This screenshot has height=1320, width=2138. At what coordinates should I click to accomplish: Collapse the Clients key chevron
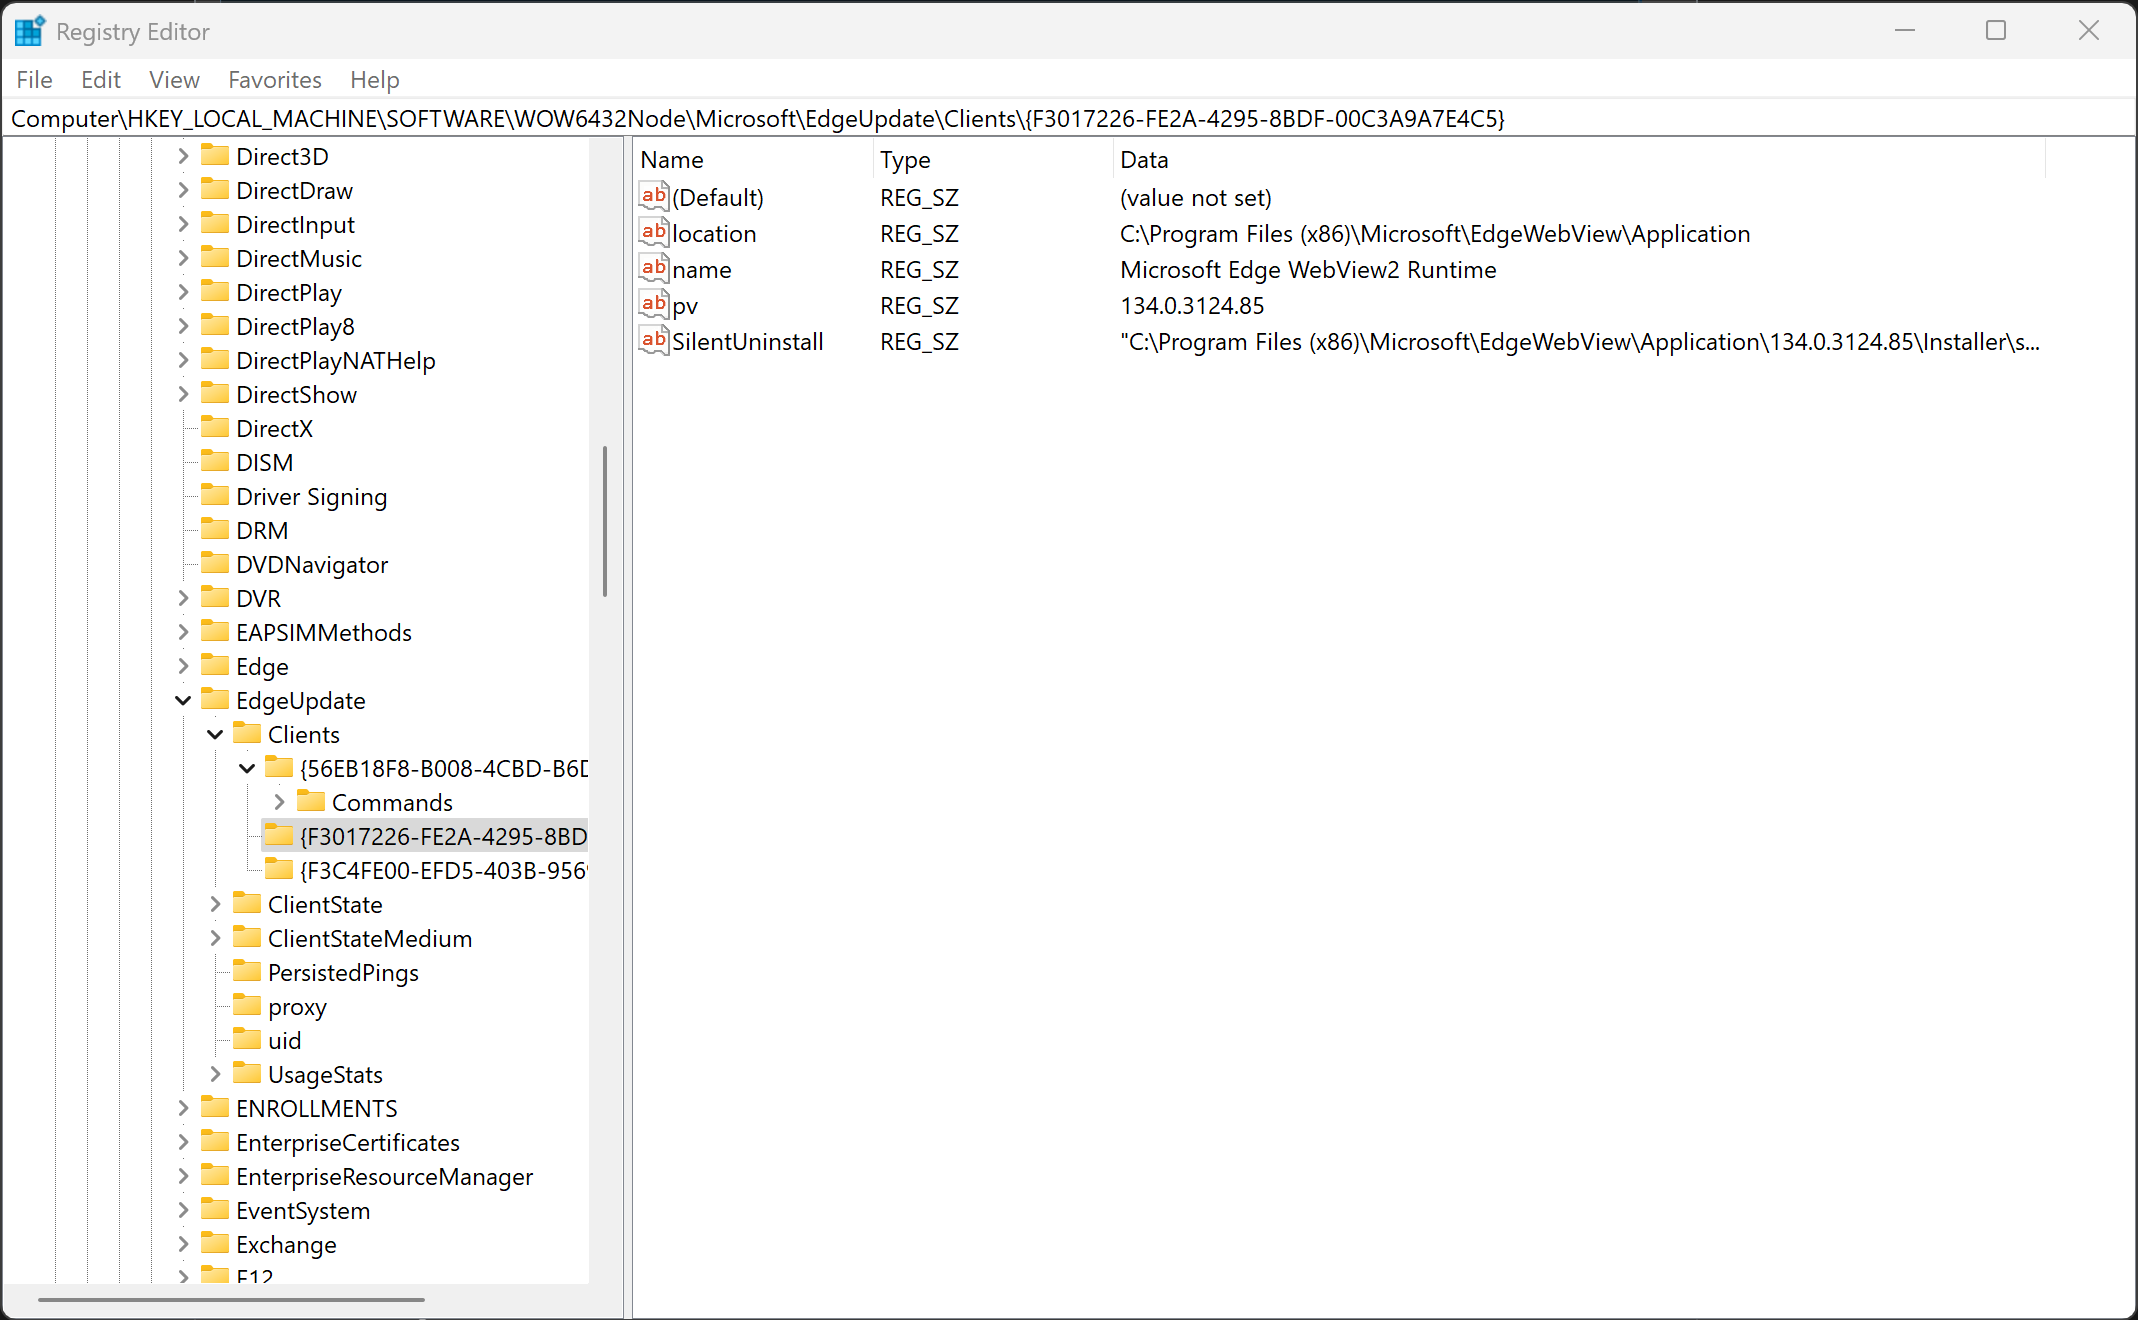215,734
